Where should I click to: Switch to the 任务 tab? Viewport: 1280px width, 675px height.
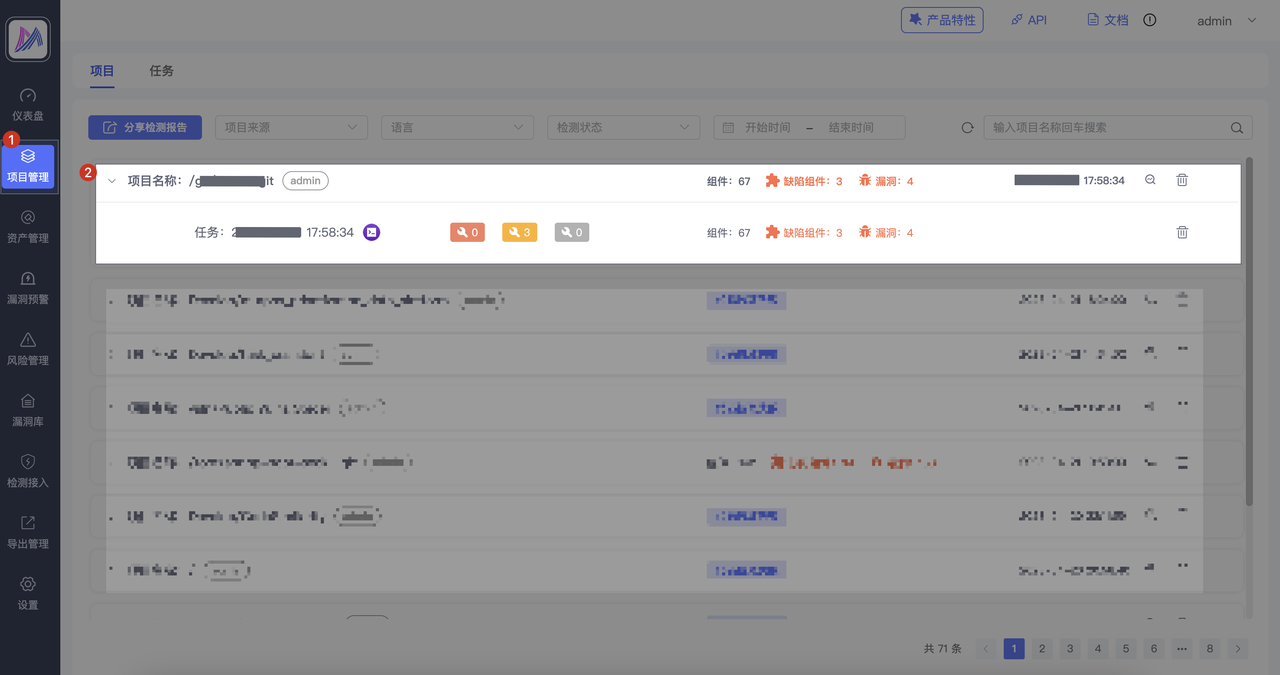tap(161, 71)
